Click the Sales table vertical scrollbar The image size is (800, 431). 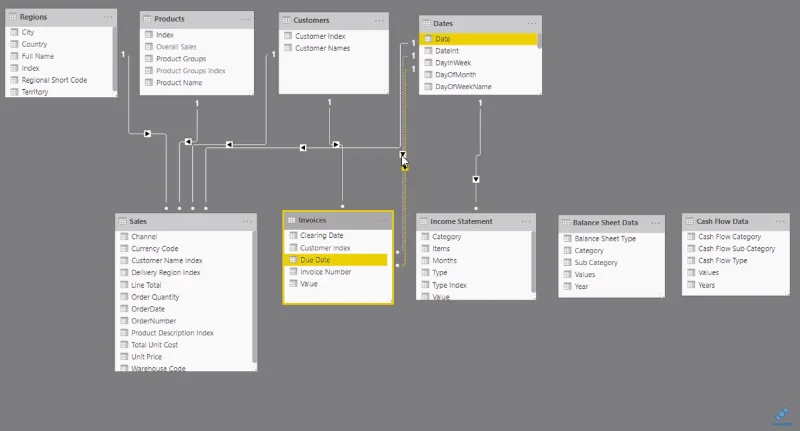point(254,297)
